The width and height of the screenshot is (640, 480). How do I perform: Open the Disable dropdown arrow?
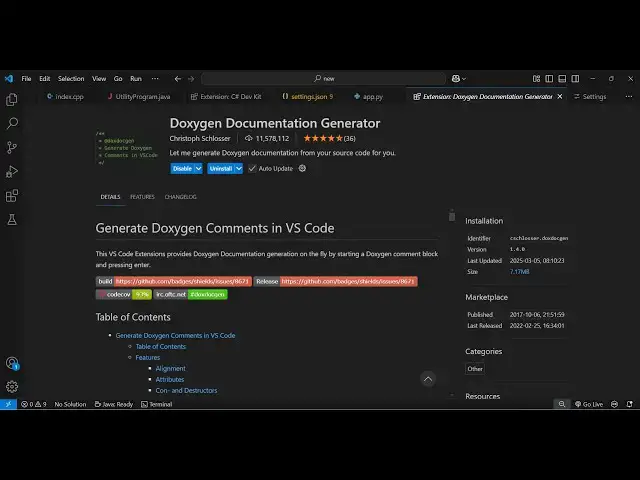[x=198, y=168]
